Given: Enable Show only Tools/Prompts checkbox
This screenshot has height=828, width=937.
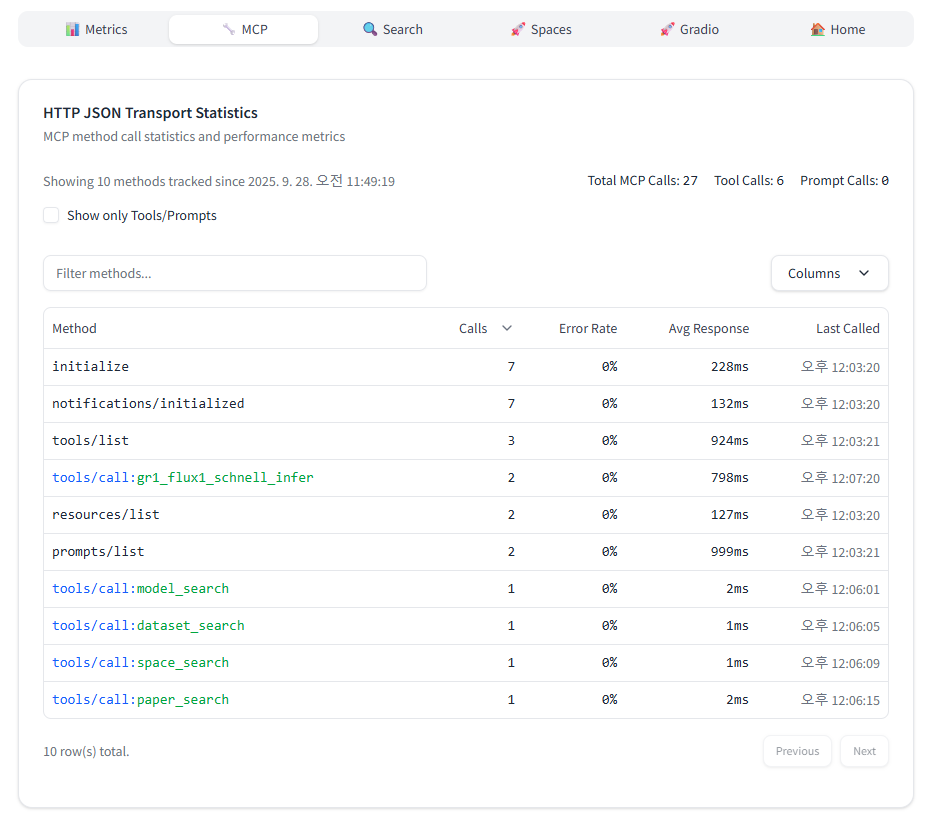Looking at the screenshot, I should [x=51, y=216].
